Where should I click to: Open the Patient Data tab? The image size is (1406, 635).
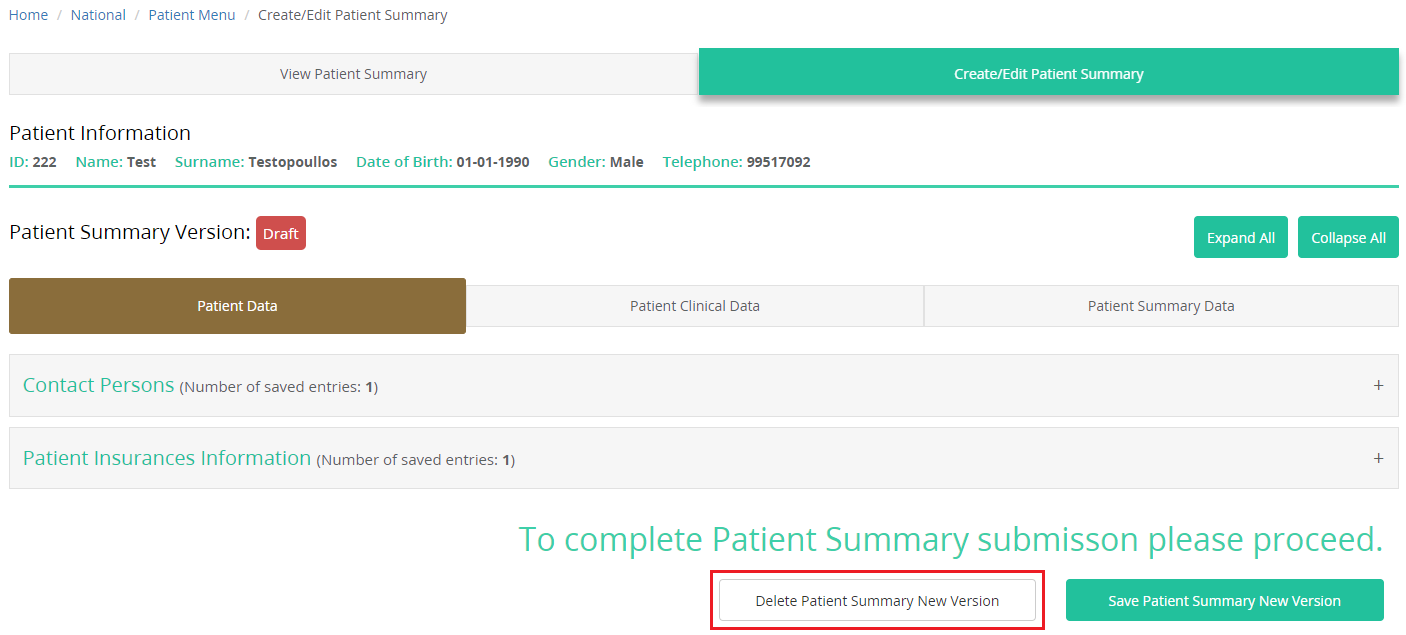click(237, 306)
